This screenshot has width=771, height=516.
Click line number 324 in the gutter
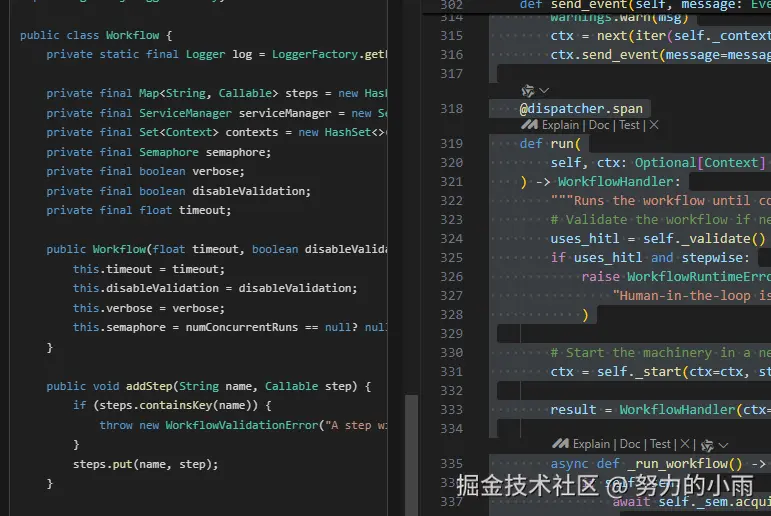451,239
